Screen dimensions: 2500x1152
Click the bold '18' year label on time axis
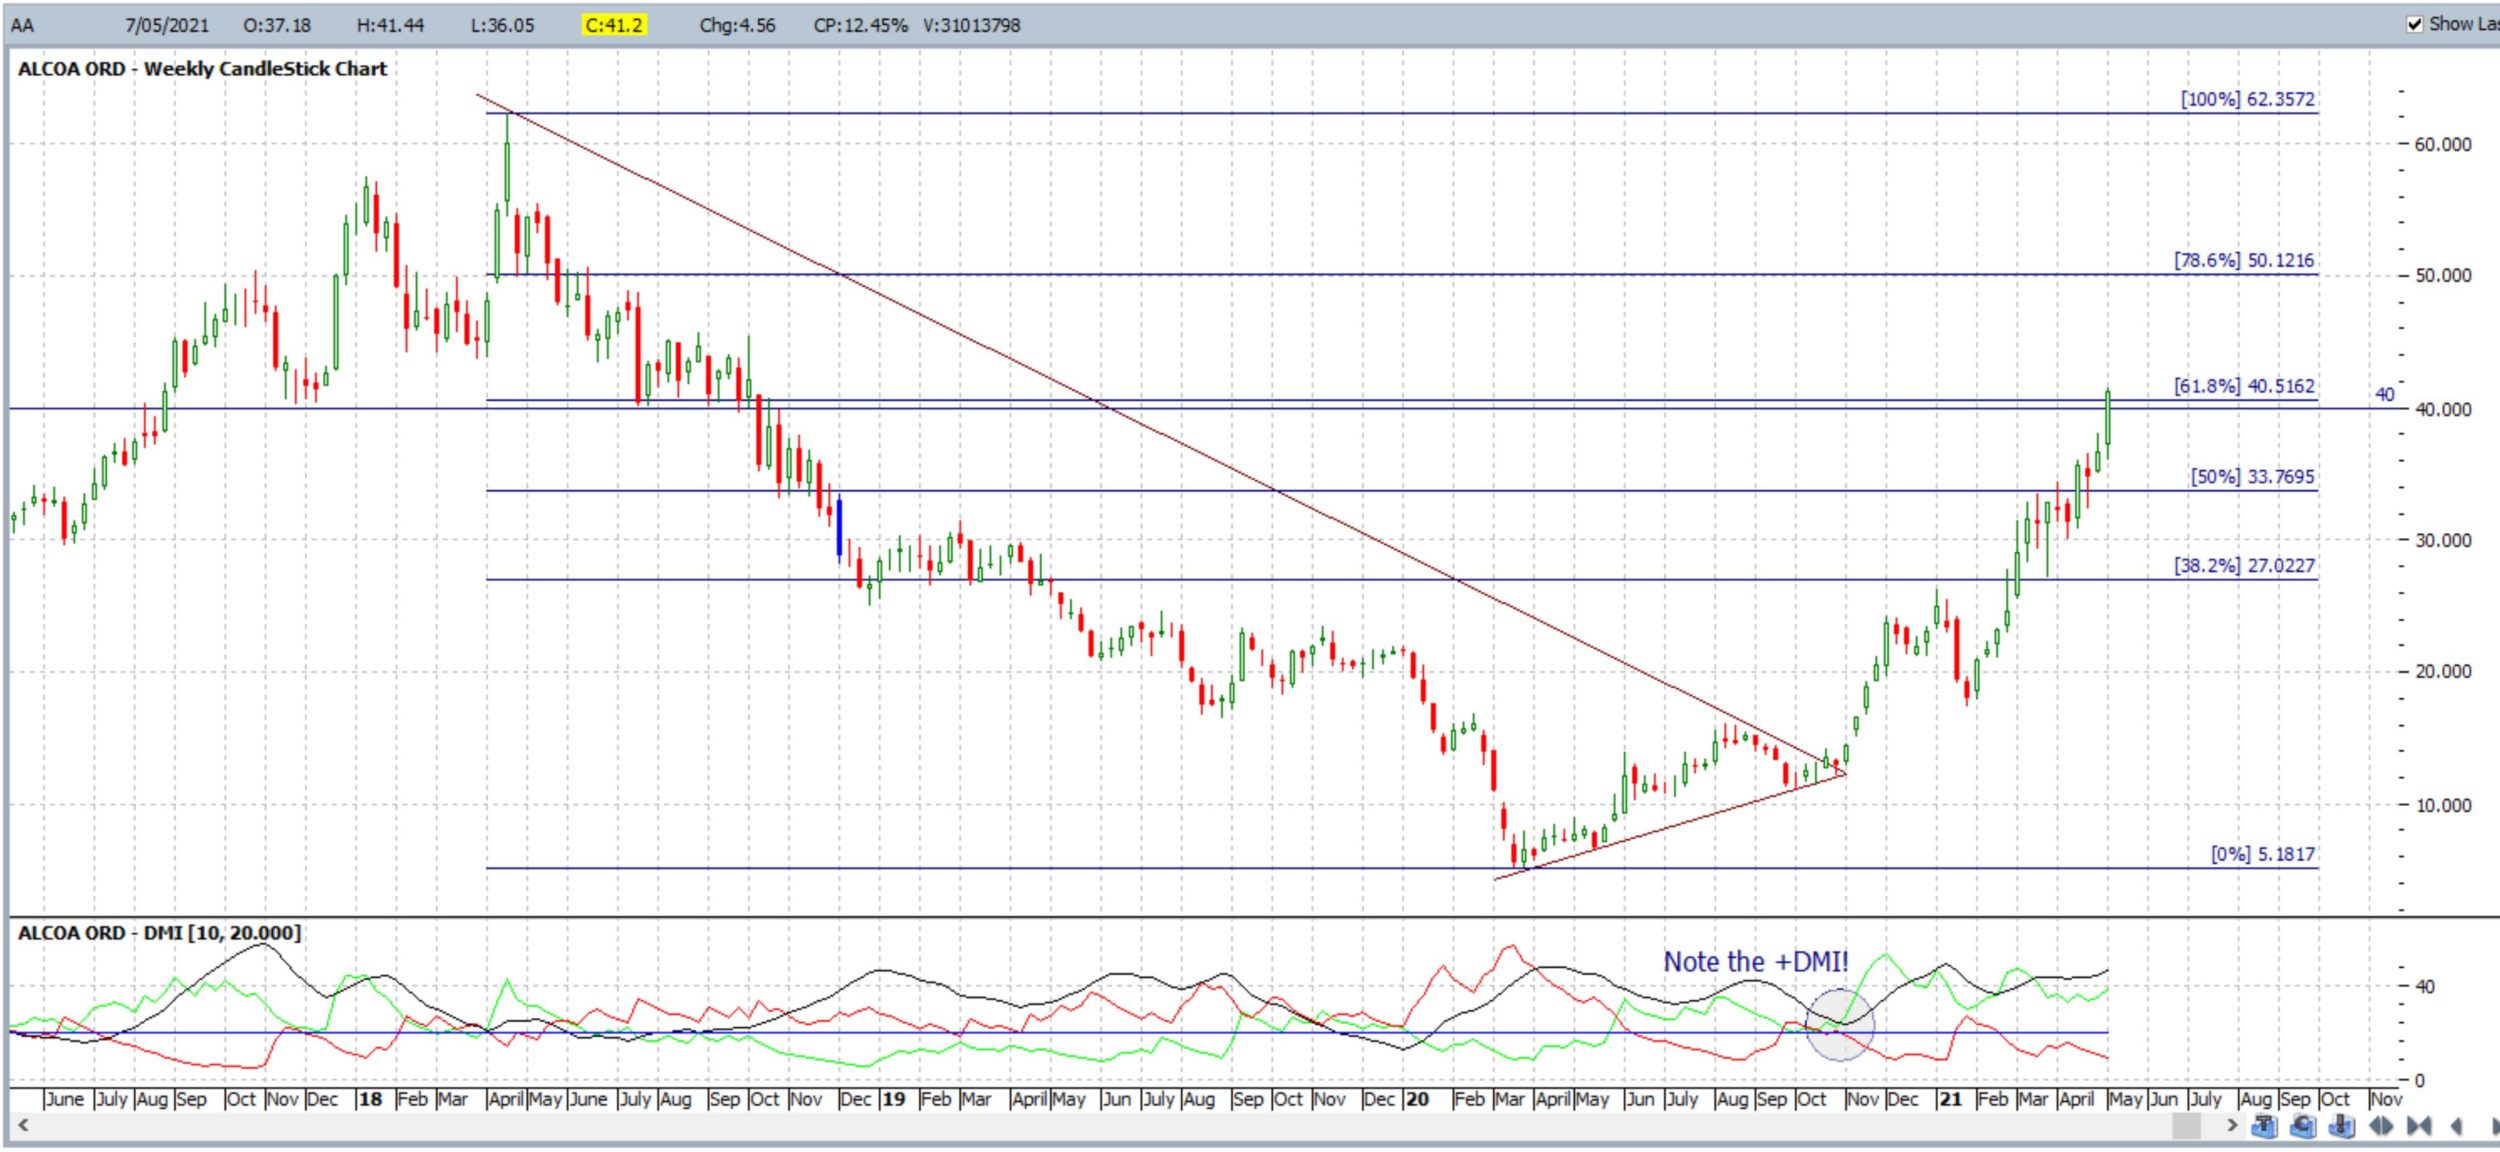[x=370, y=1100]
